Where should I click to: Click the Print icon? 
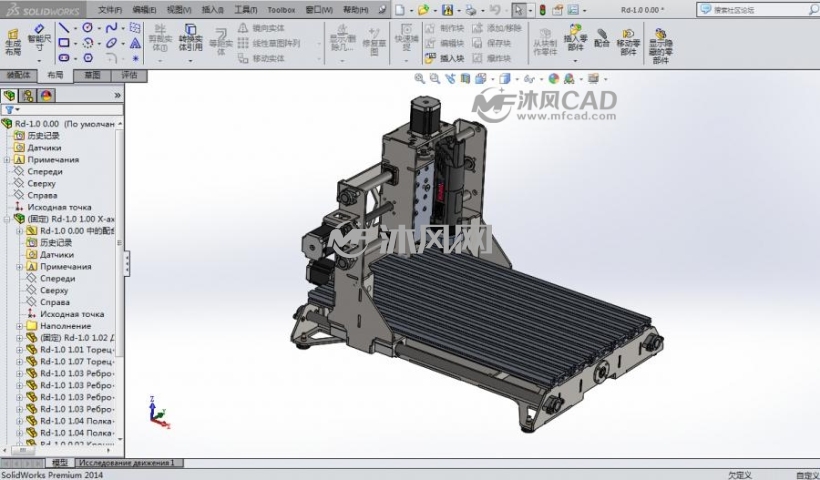coord(470,9)
